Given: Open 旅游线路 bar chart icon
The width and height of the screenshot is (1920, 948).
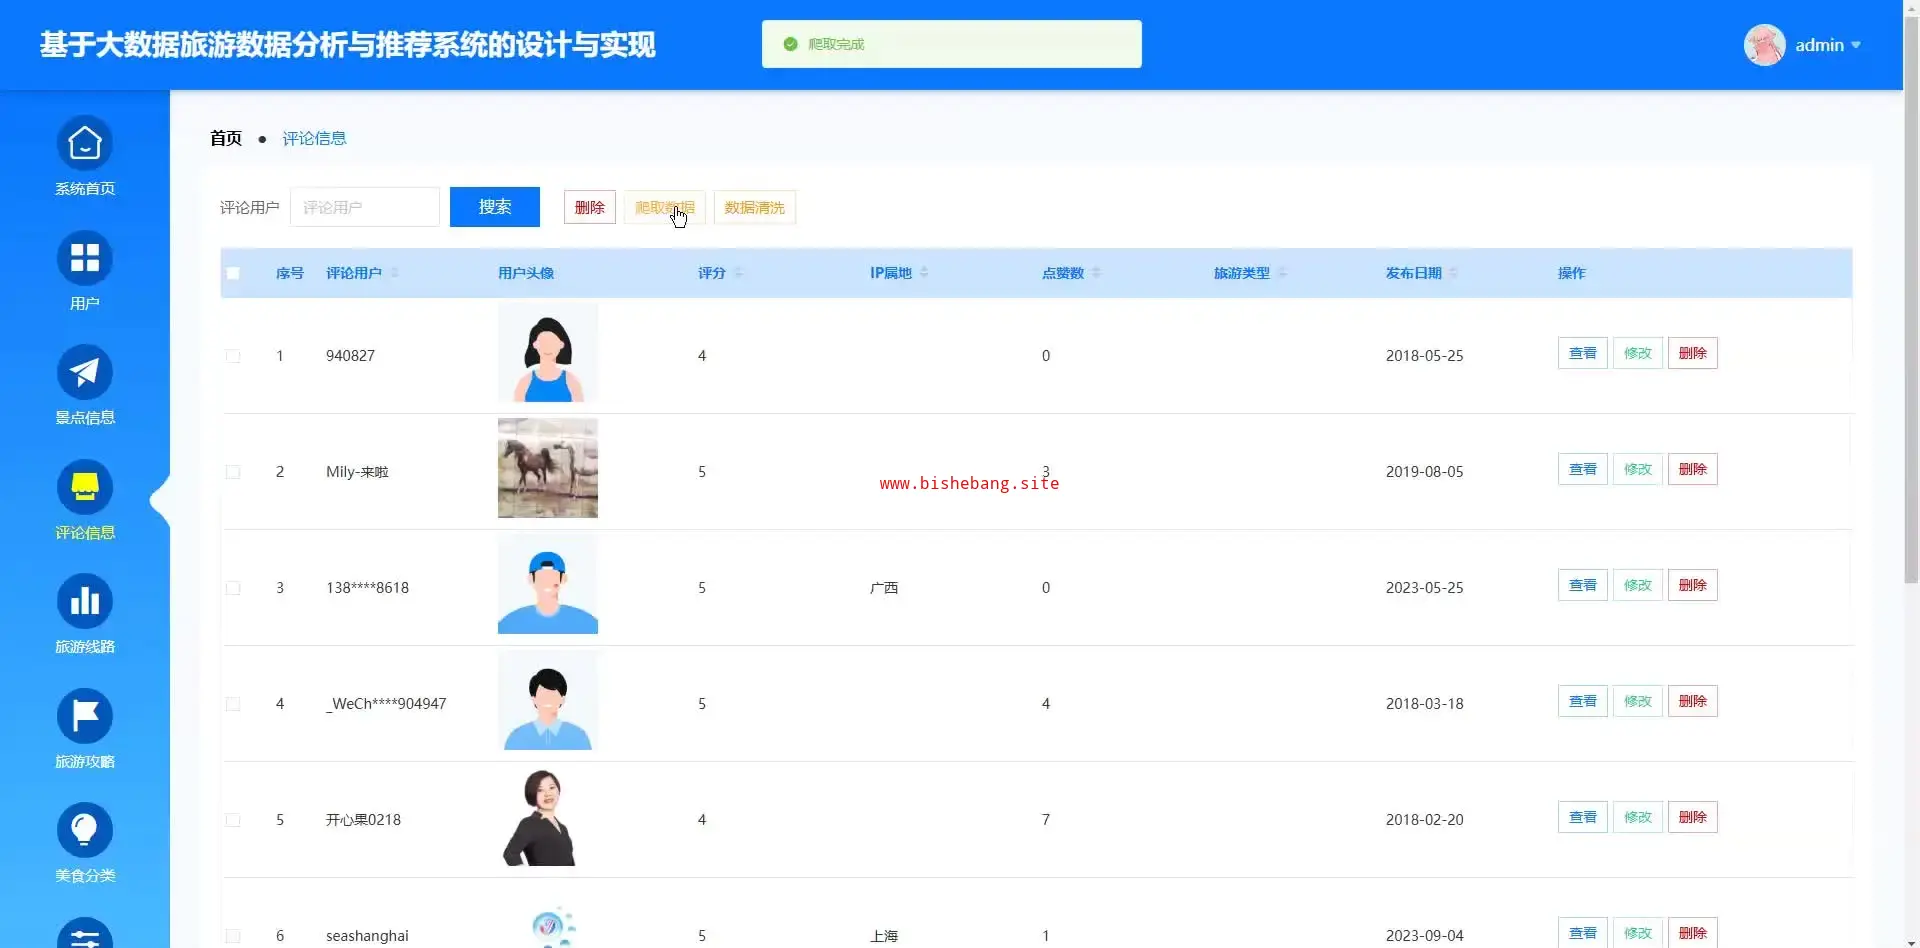Looking at the screenshot, I should pyautogui.click(x=85, y=601).
